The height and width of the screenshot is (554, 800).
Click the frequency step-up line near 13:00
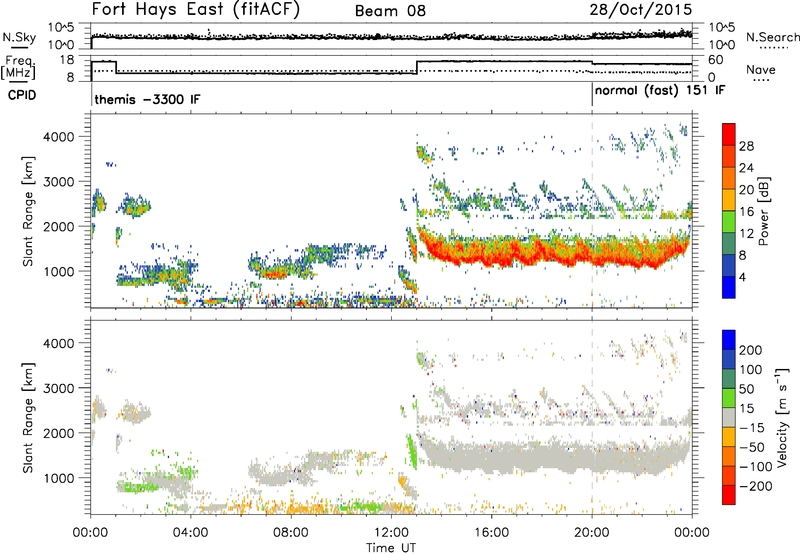[x=417, y=67]
